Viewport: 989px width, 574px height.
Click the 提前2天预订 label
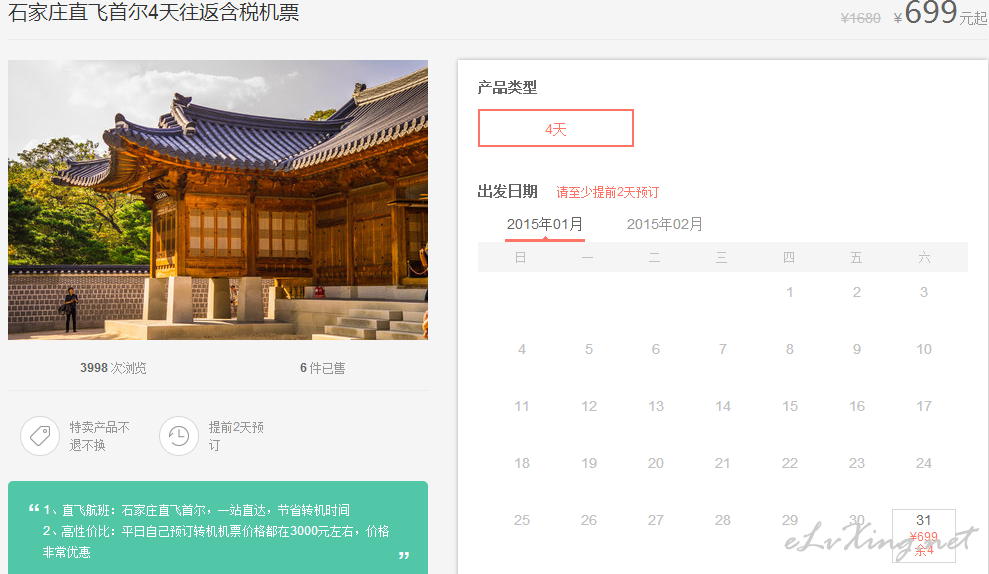click(236, 436)
